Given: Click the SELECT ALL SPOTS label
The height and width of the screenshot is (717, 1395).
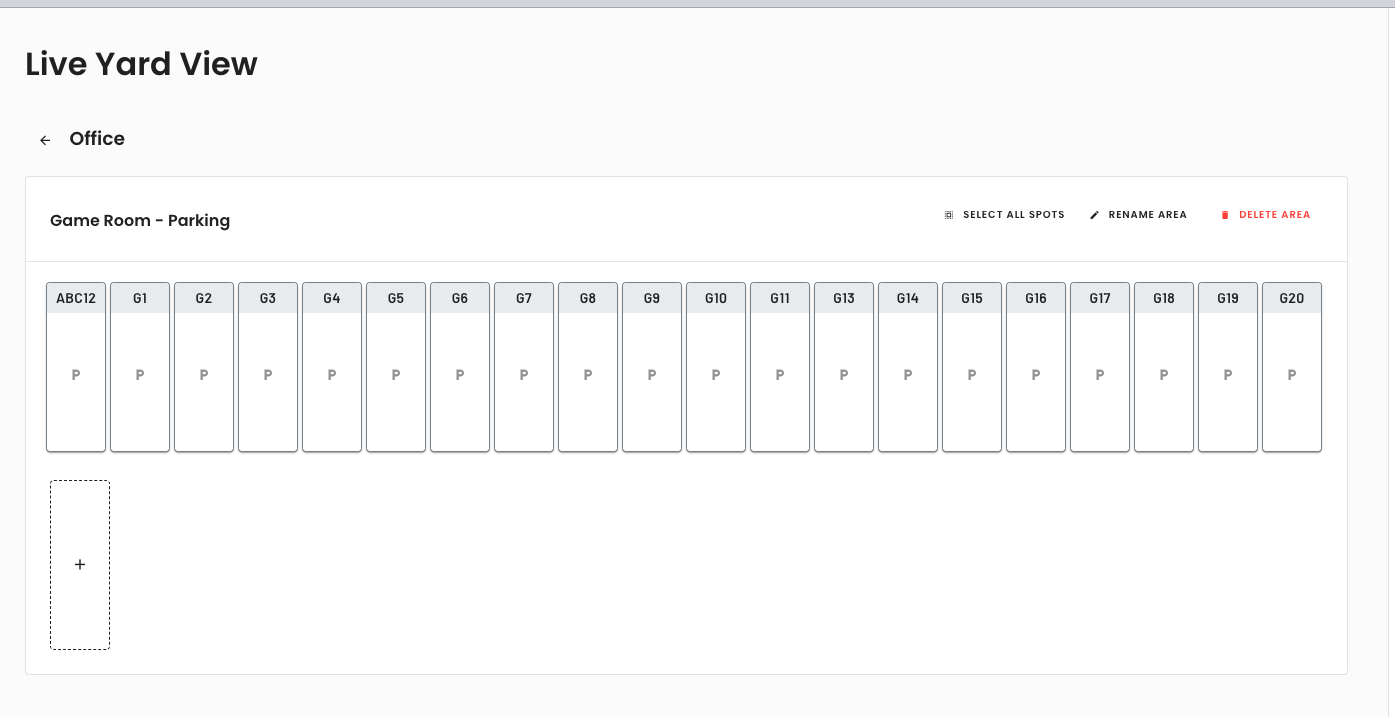Looking at the screenshot, I should (1014, 215).
